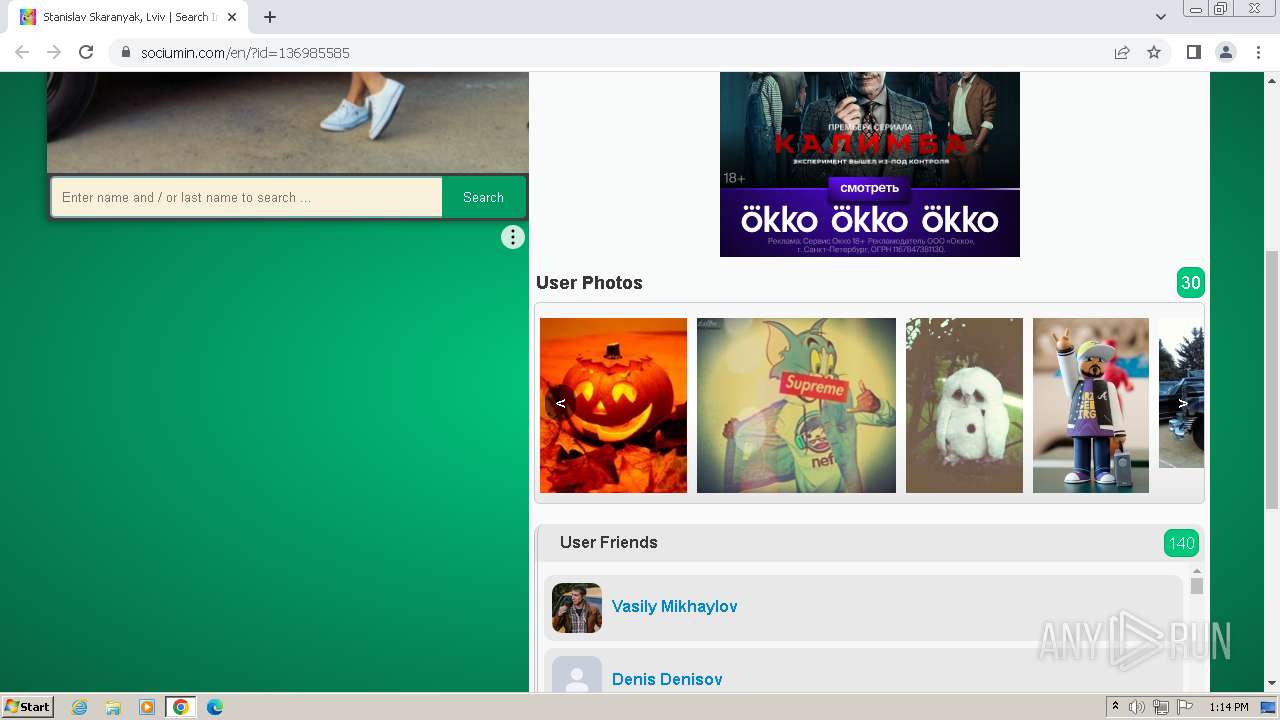Show hidden system tray icons
Viewport: 1280px width, 720px height.
pos(1115,707)
